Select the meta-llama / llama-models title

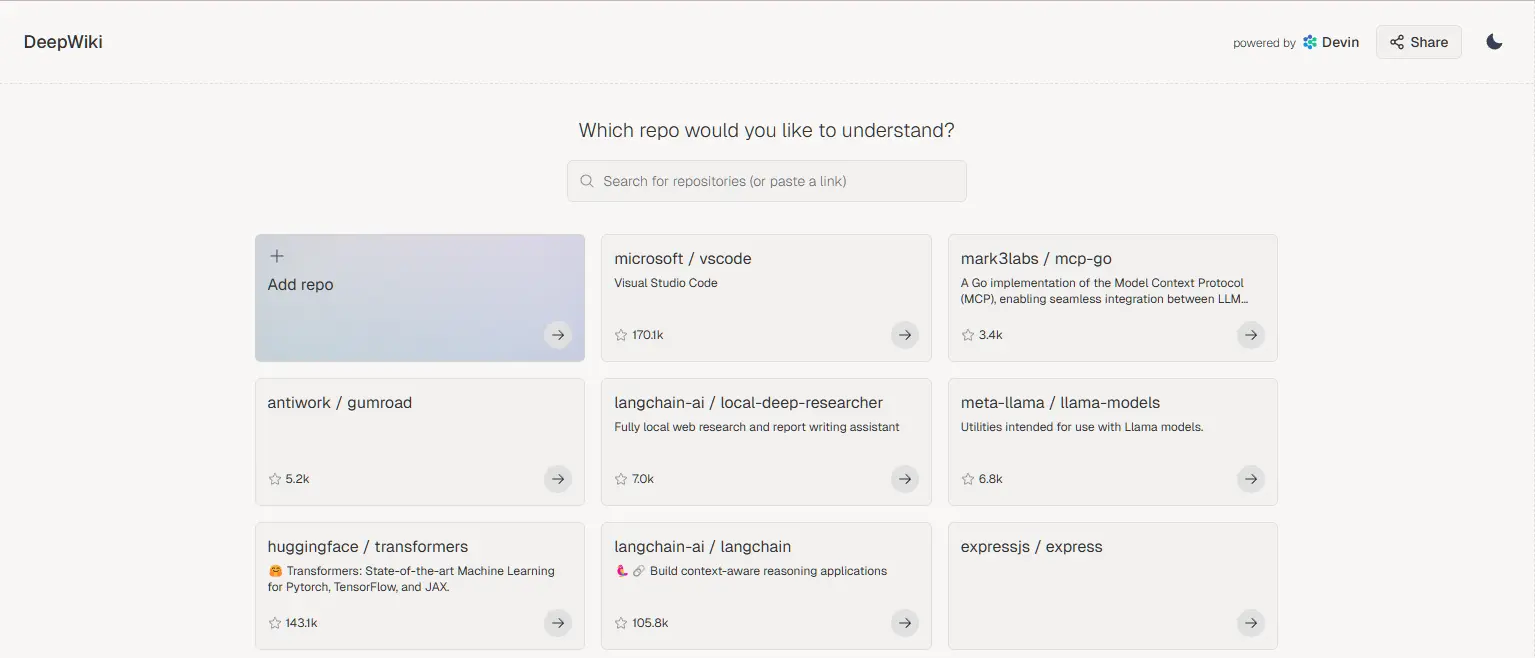point(1060,403)
